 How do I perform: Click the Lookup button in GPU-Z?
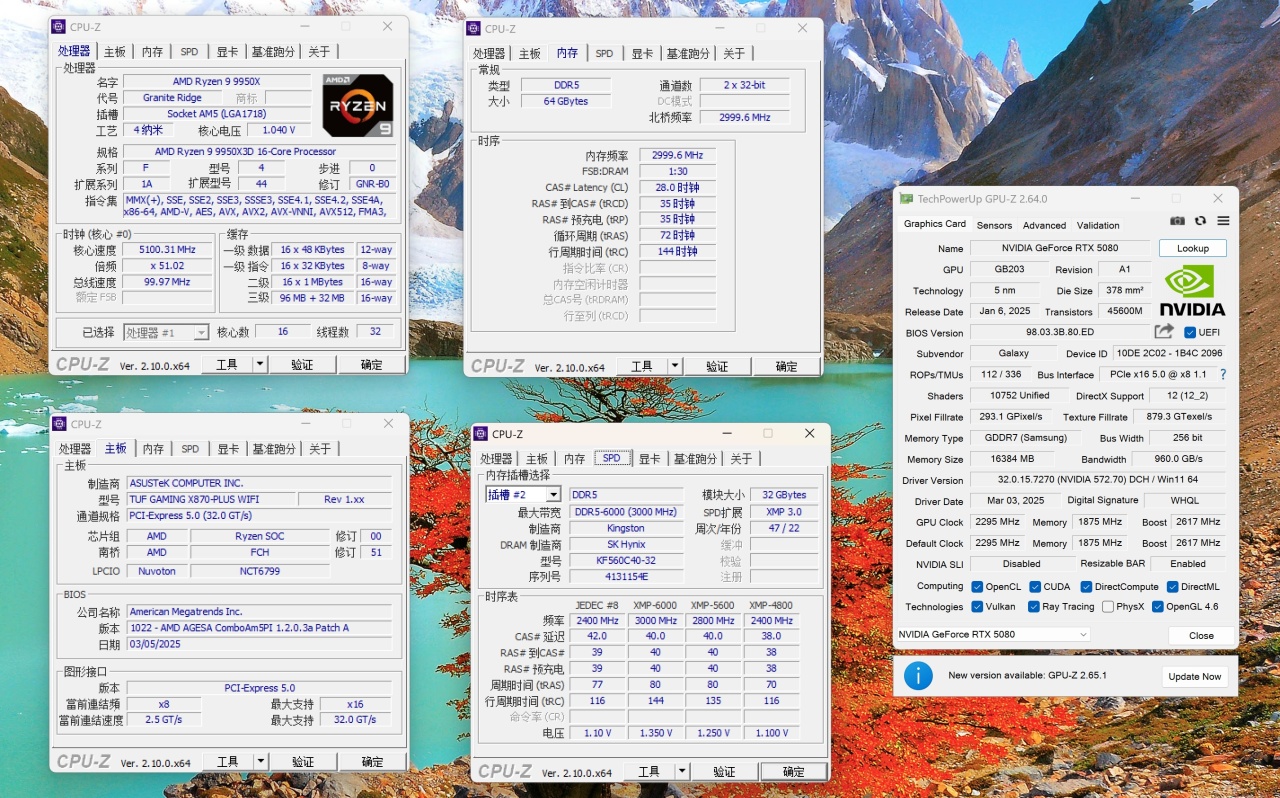(1193, 248)
